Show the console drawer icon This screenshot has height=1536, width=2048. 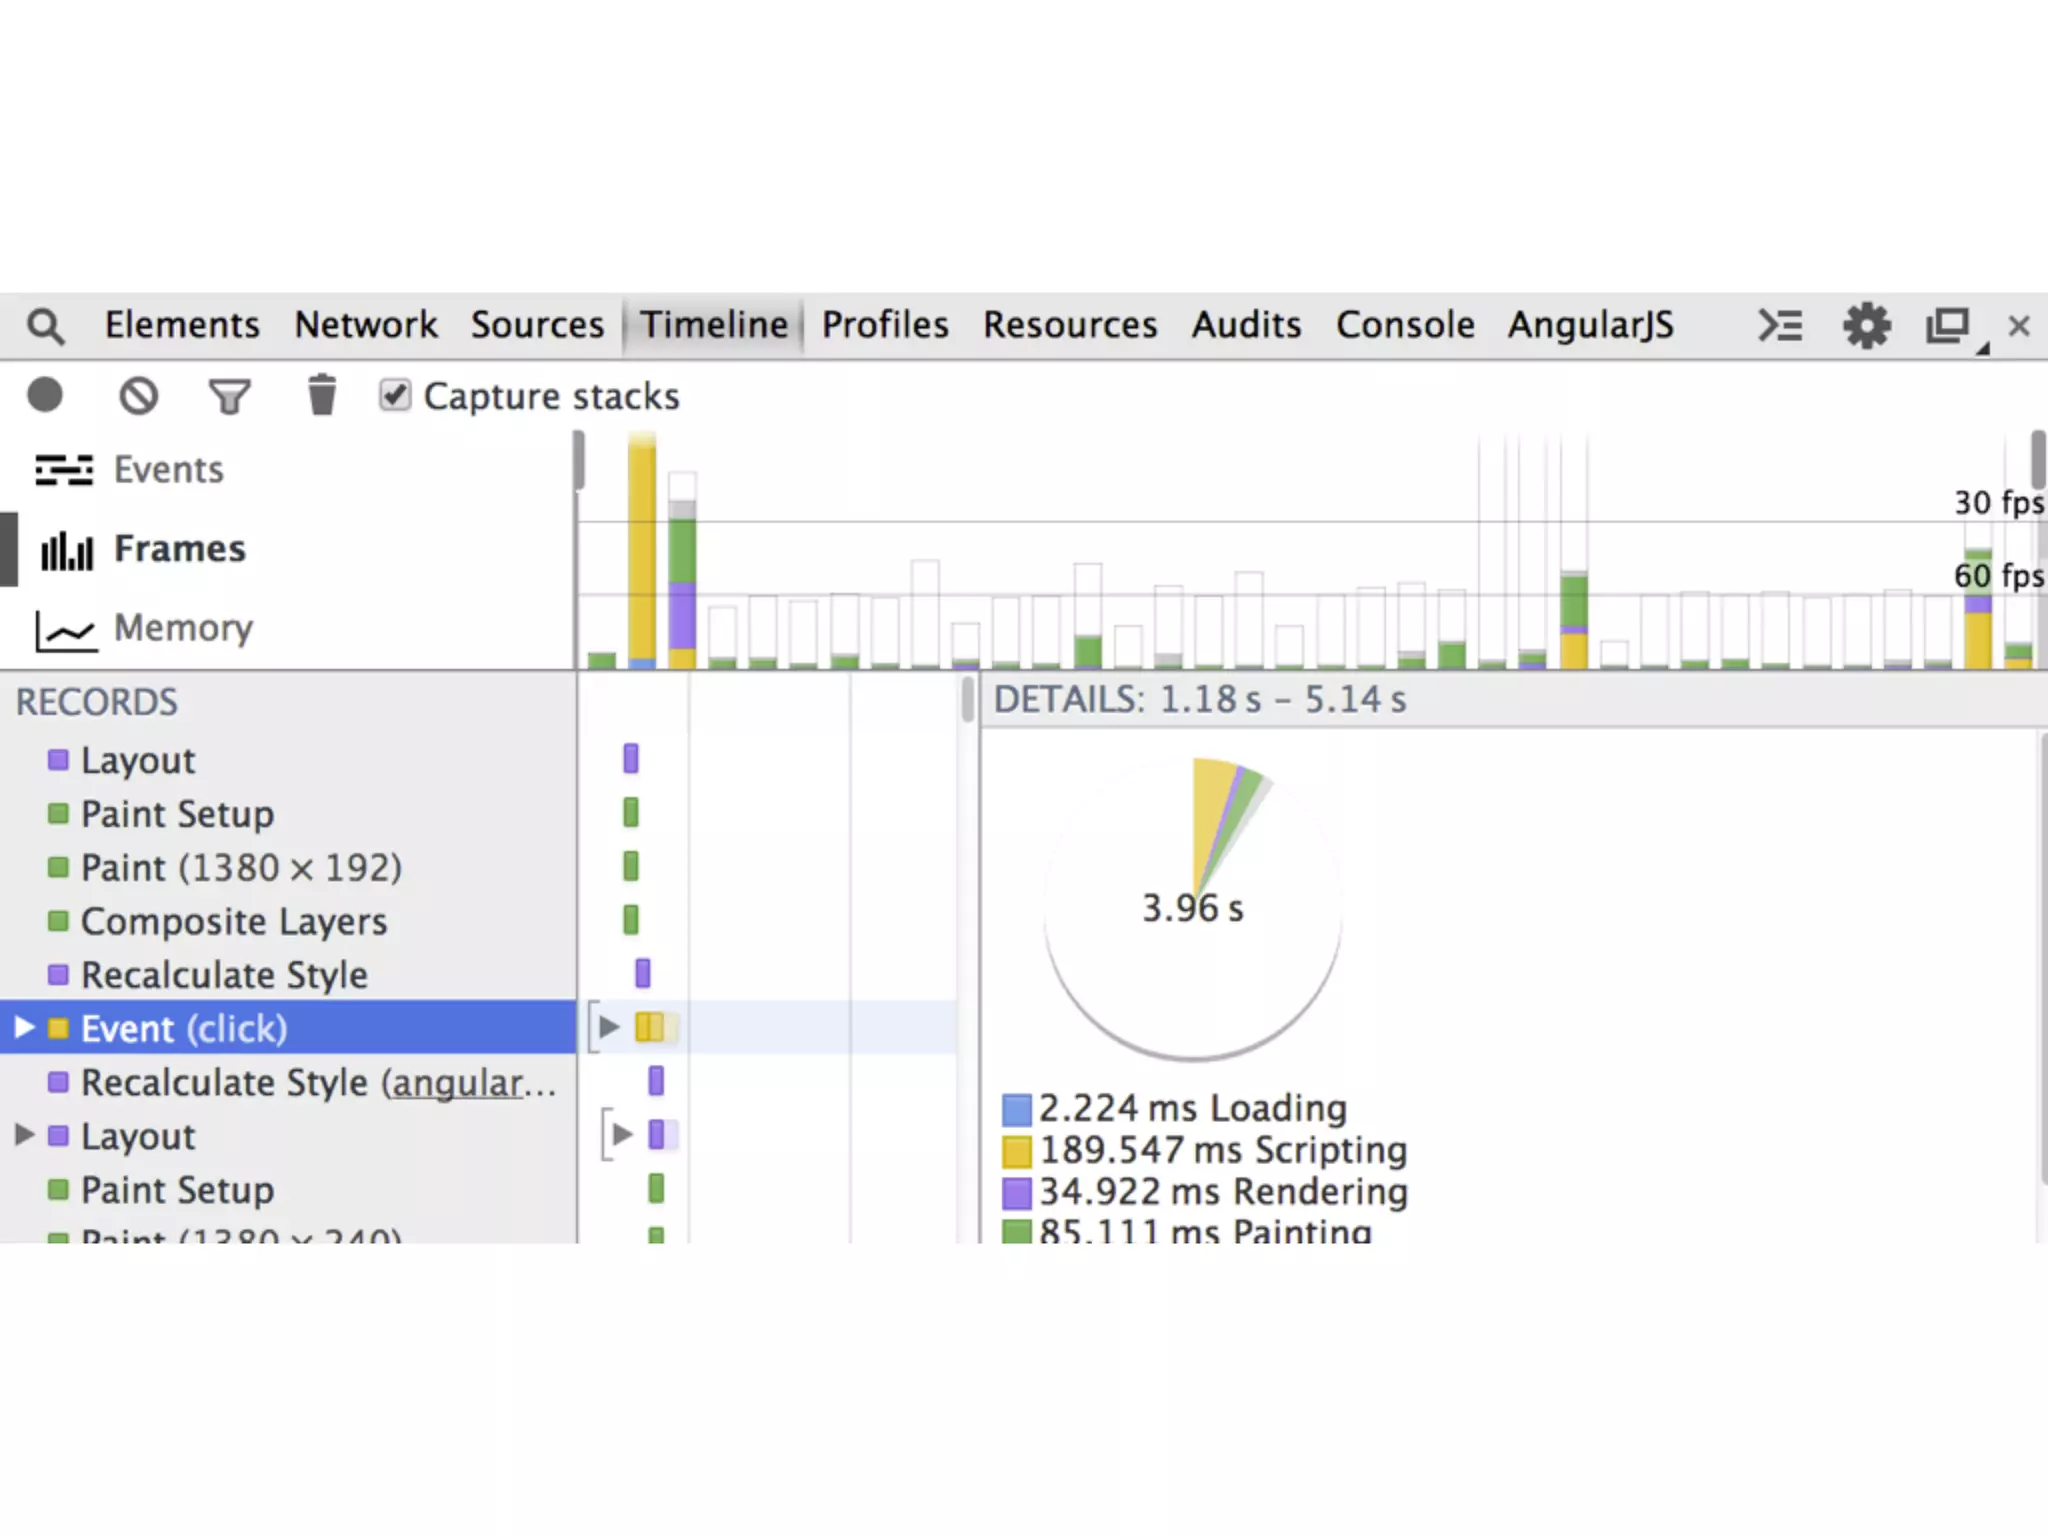click(x=1780, y=326)
